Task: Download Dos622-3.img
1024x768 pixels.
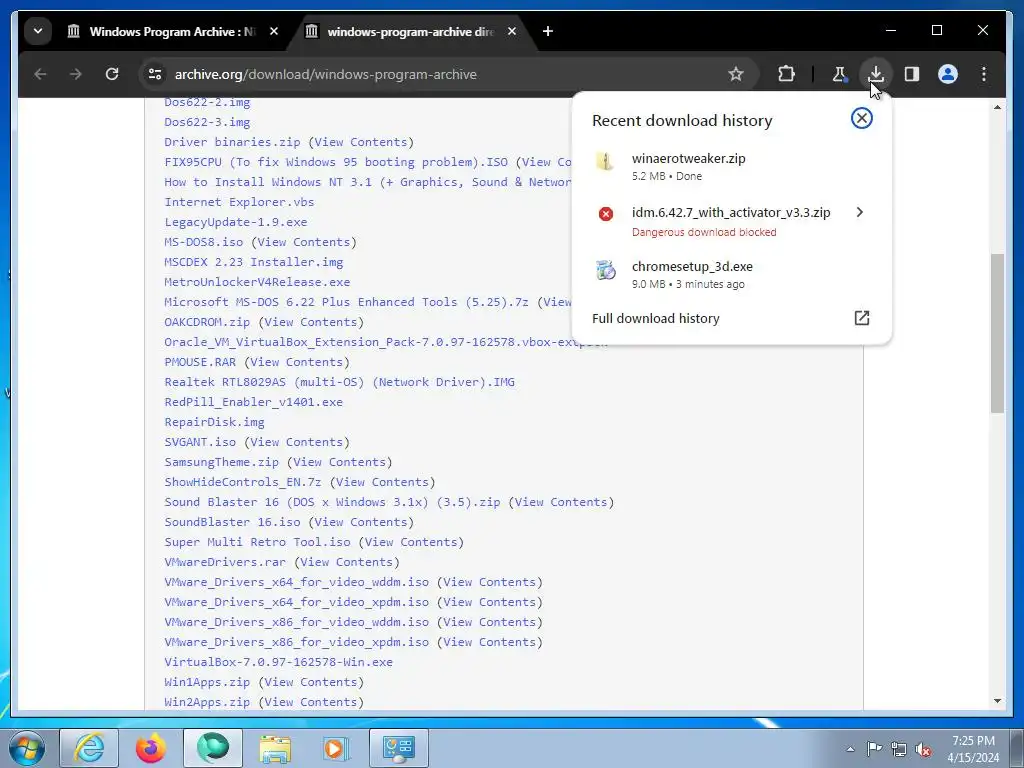Action: [207, 122]
